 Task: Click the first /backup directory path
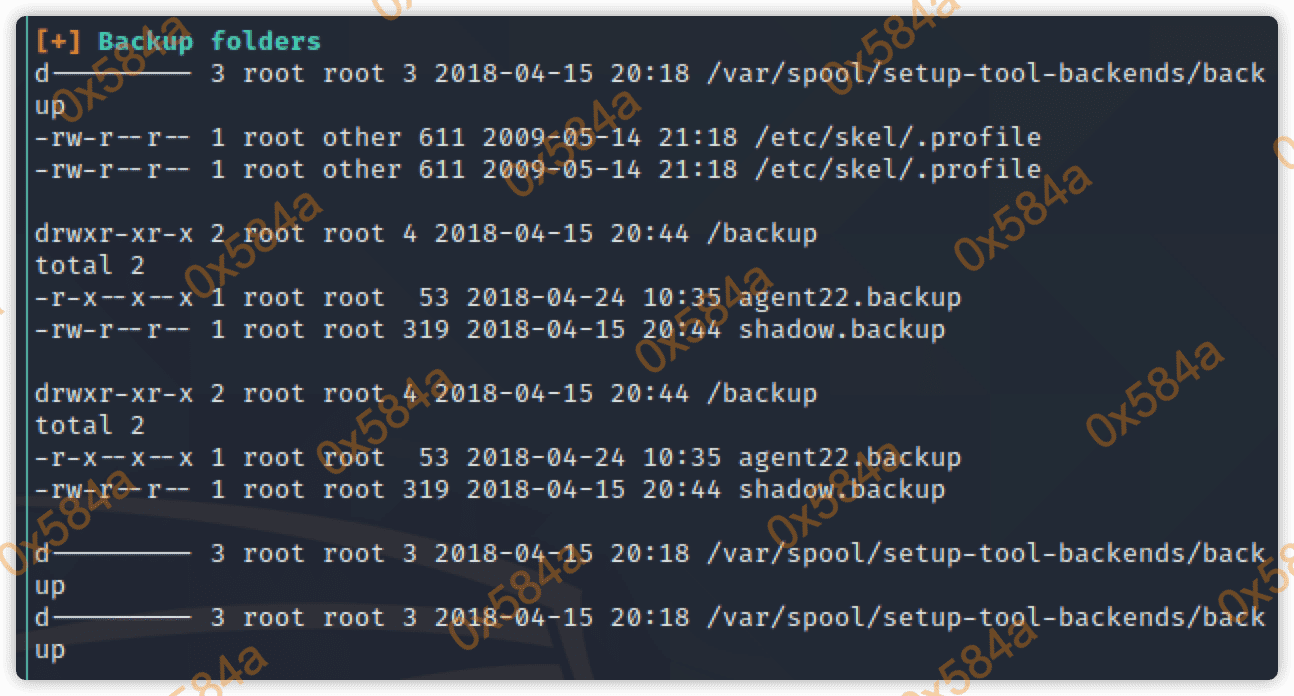click(761, 233)
